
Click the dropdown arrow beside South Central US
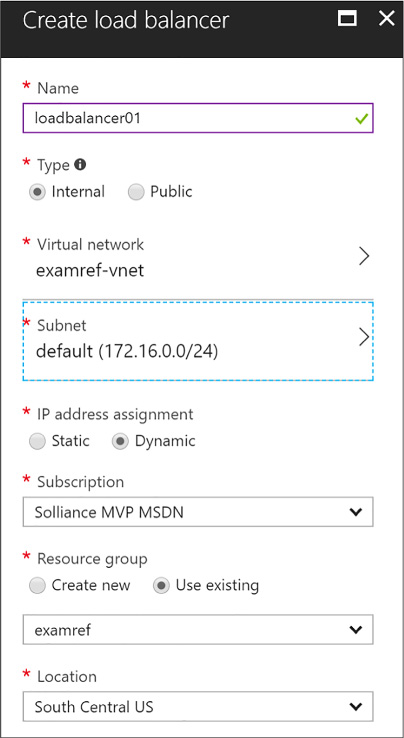point(356,706)
